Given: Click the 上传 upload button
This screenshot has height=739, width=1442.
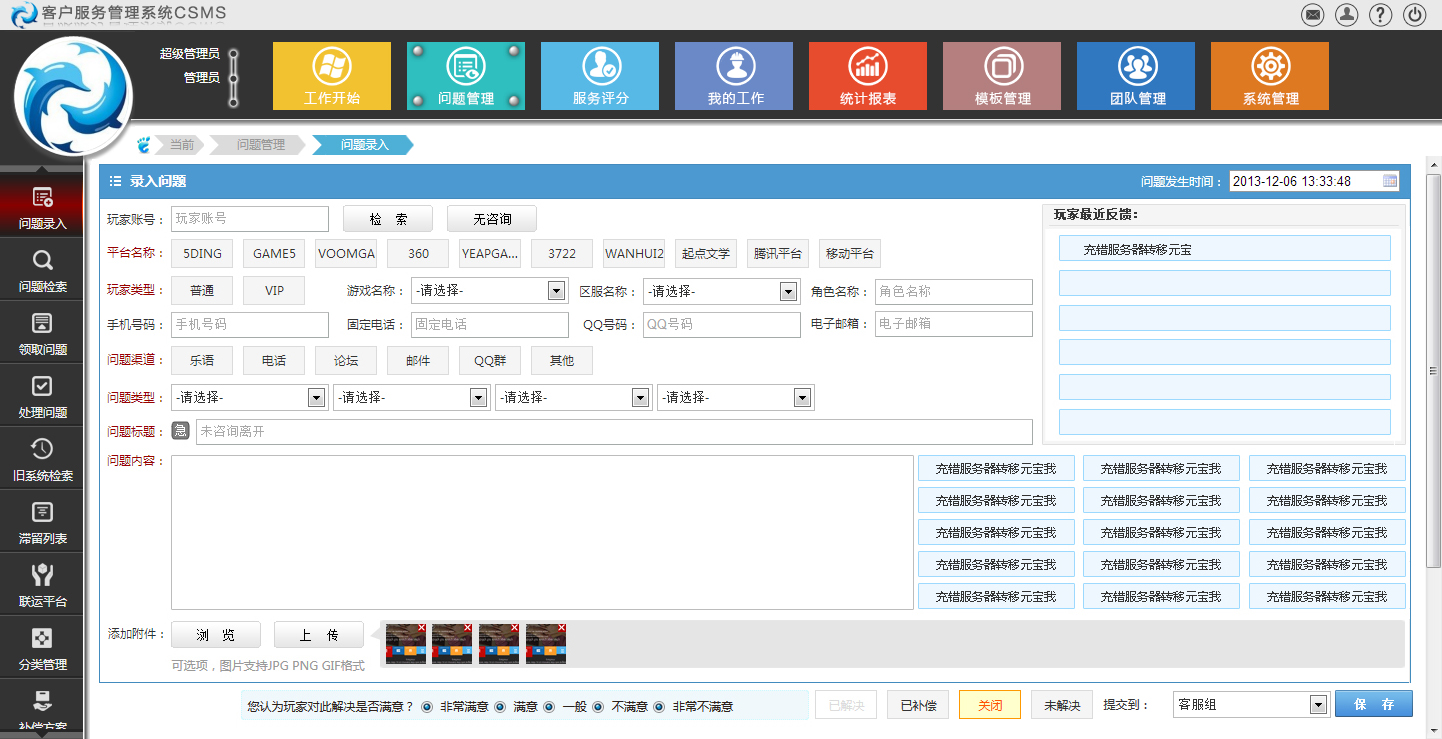Looking at the screenshot, I should click(319, 635).
